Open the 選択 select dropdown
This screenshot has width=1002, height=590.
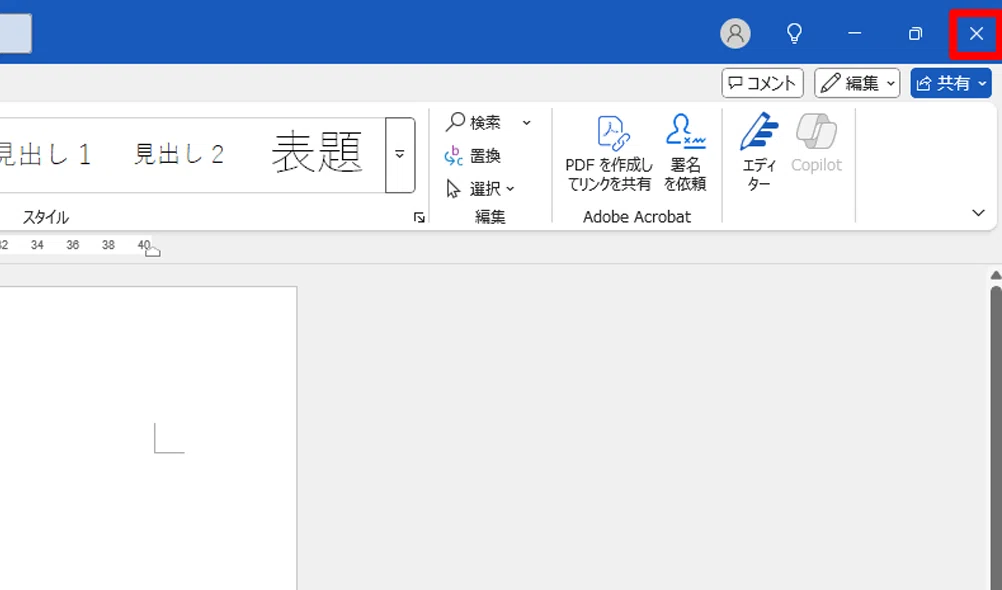click(481, 189)
